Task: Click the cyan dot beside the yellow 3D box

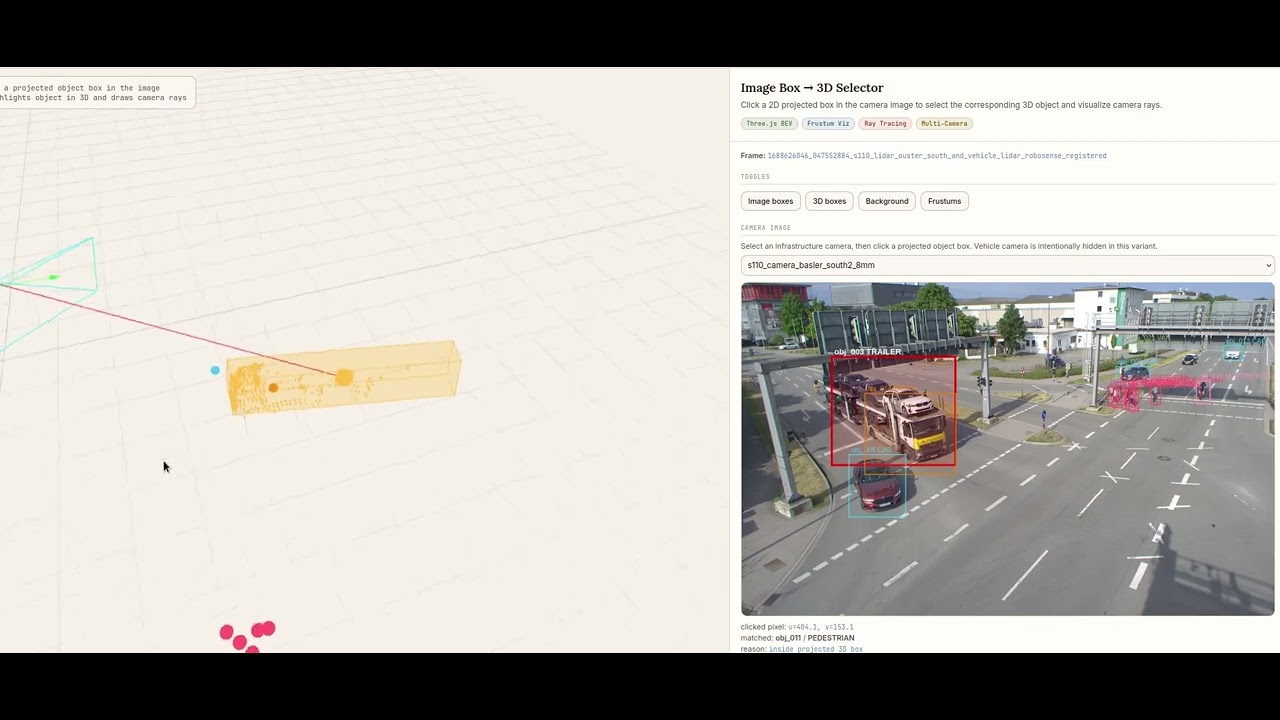Action: (215, 370)
